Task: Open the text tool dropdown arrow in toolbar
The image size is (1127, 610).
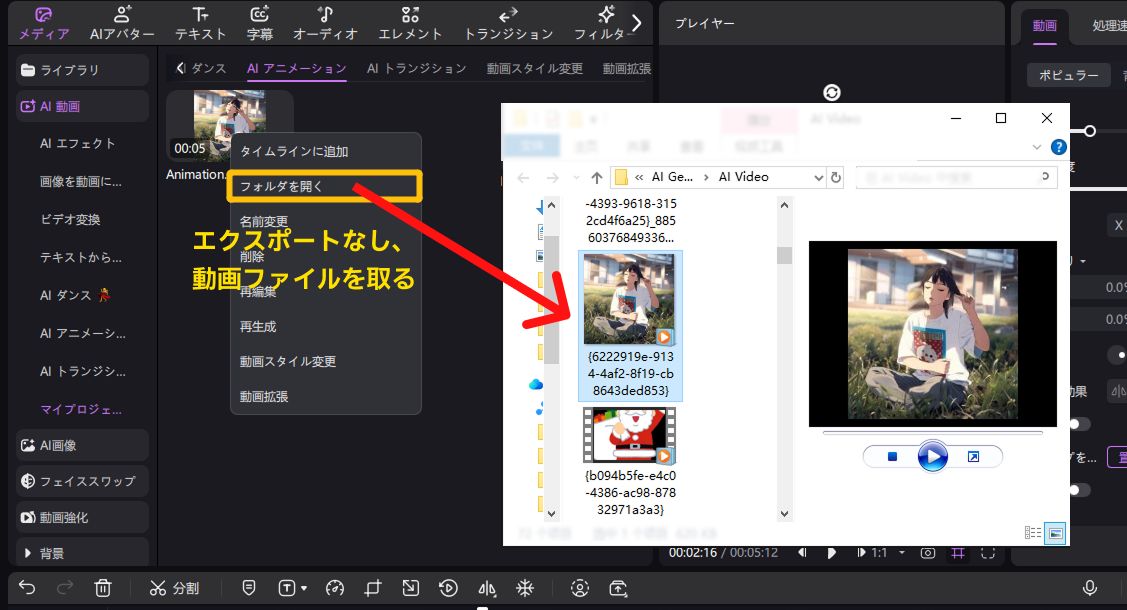Action: point(303,588)
